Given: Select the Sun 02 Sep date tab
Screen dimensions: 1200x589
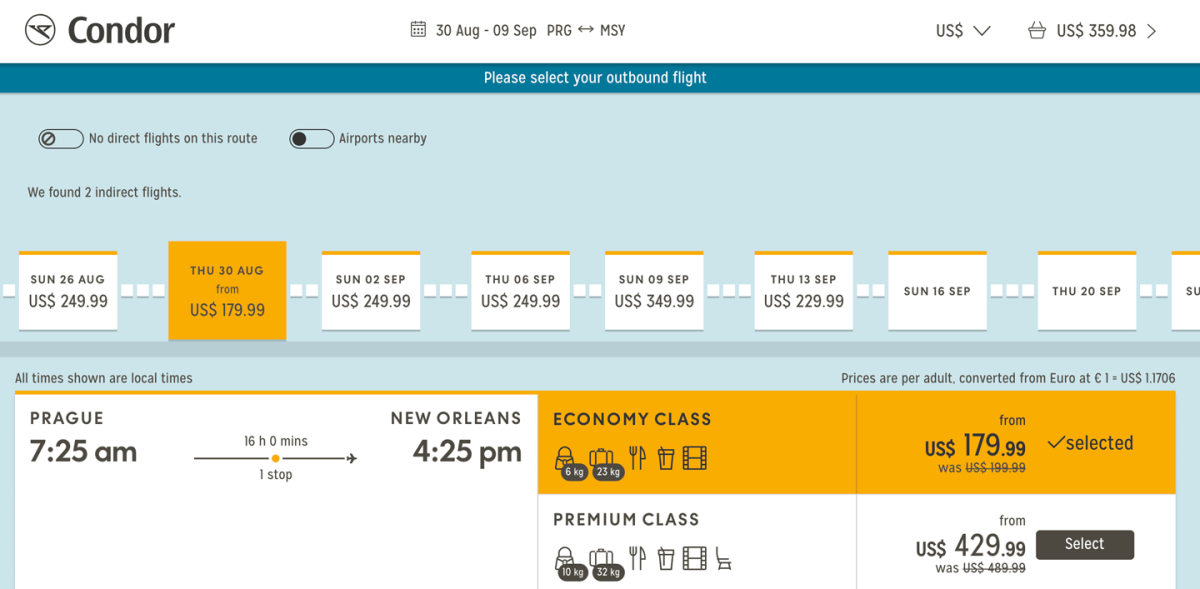Looking at the screenshot, I should [371, 291].
